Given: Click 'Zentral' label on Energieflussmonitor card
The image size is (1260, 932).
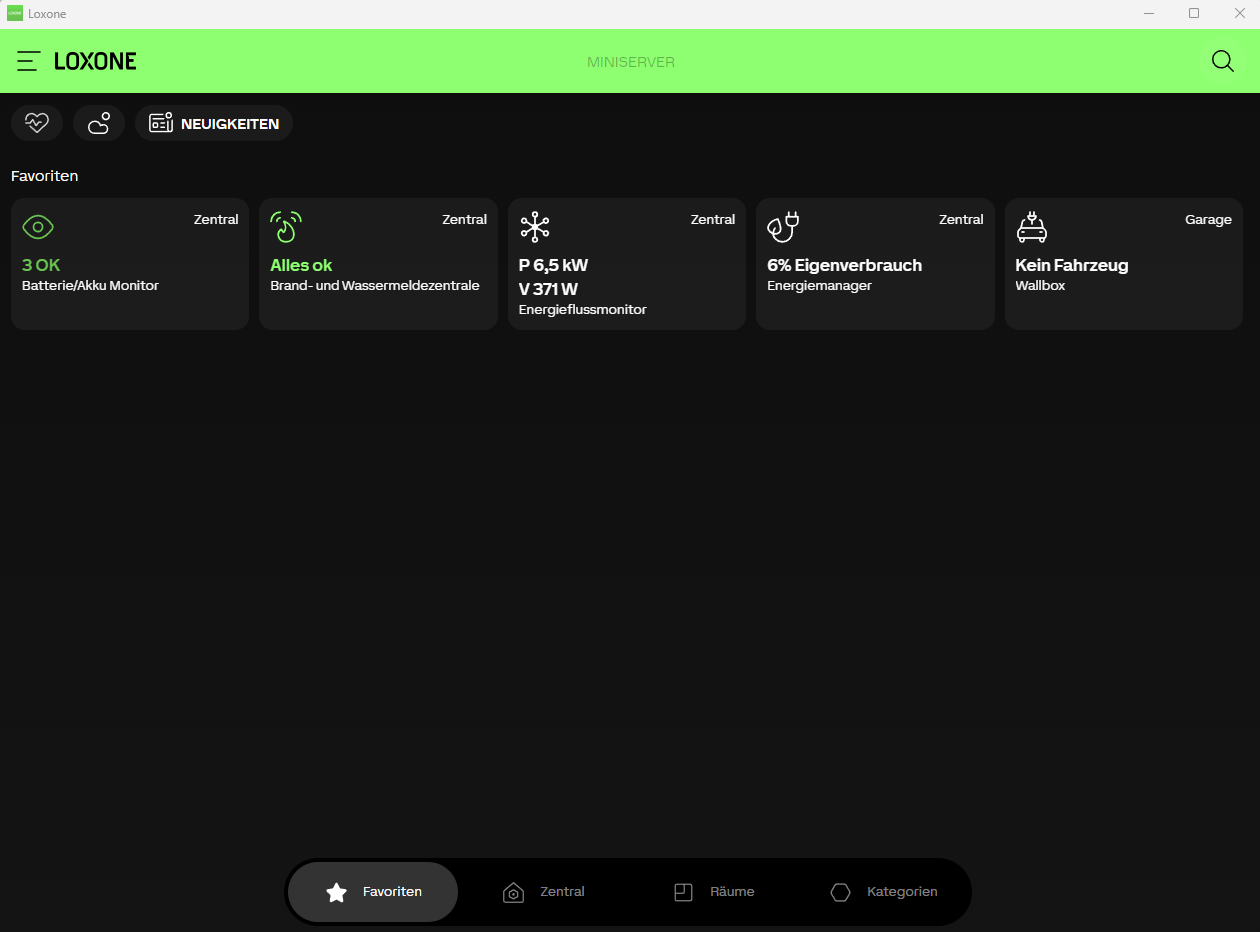Looking at the screenshot, I should point(713,220).
